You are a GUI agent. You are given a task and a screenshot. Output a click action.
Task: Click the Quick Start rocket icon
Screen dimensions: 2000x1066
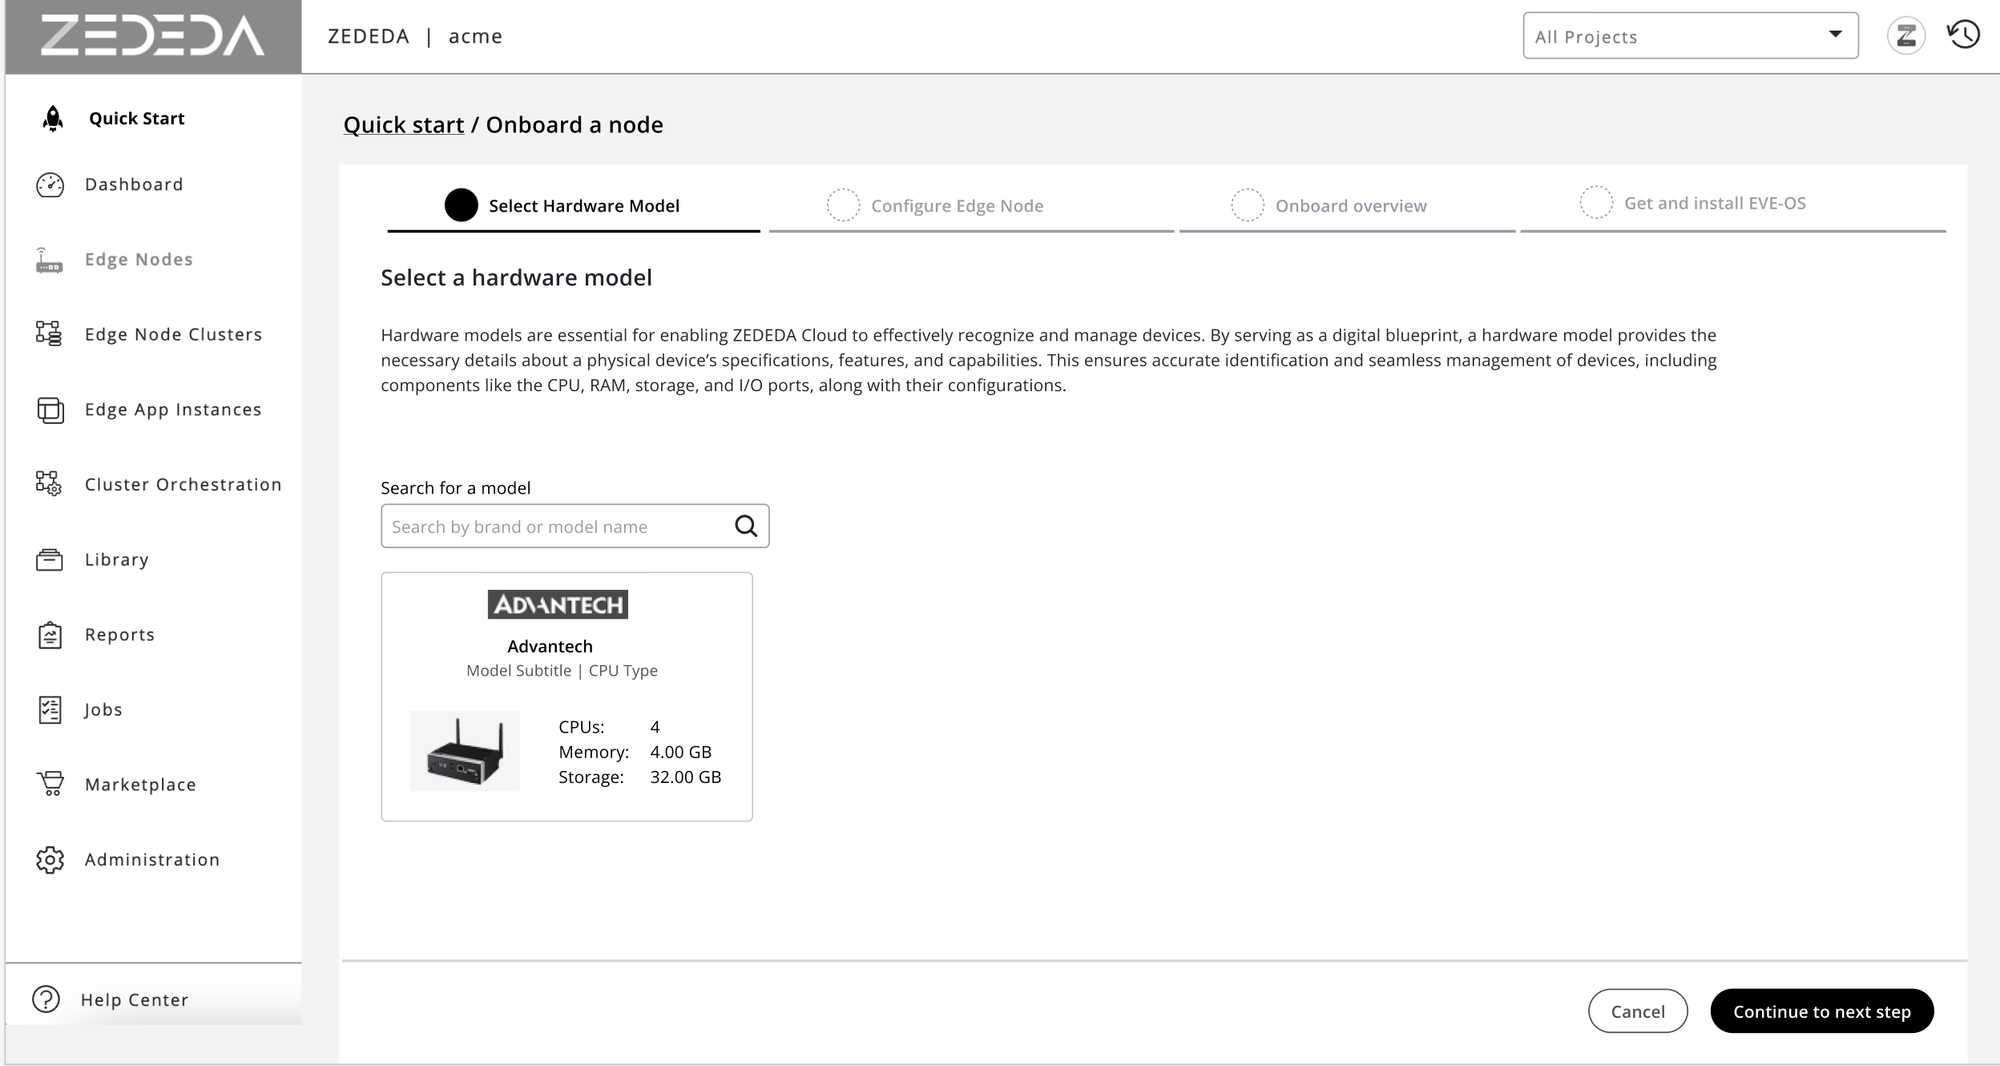[53, 119]
